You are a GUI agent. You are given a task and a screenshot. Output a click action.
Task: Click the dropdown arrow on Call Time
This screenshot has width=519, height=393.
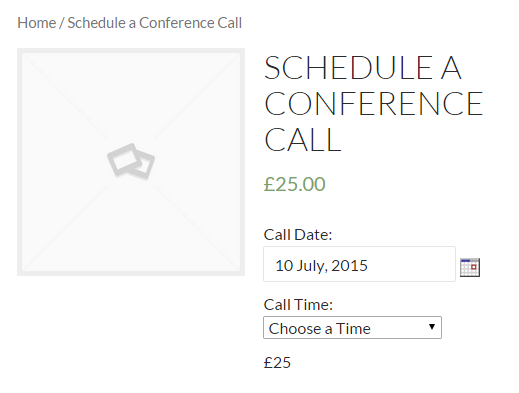coord(432,327)
